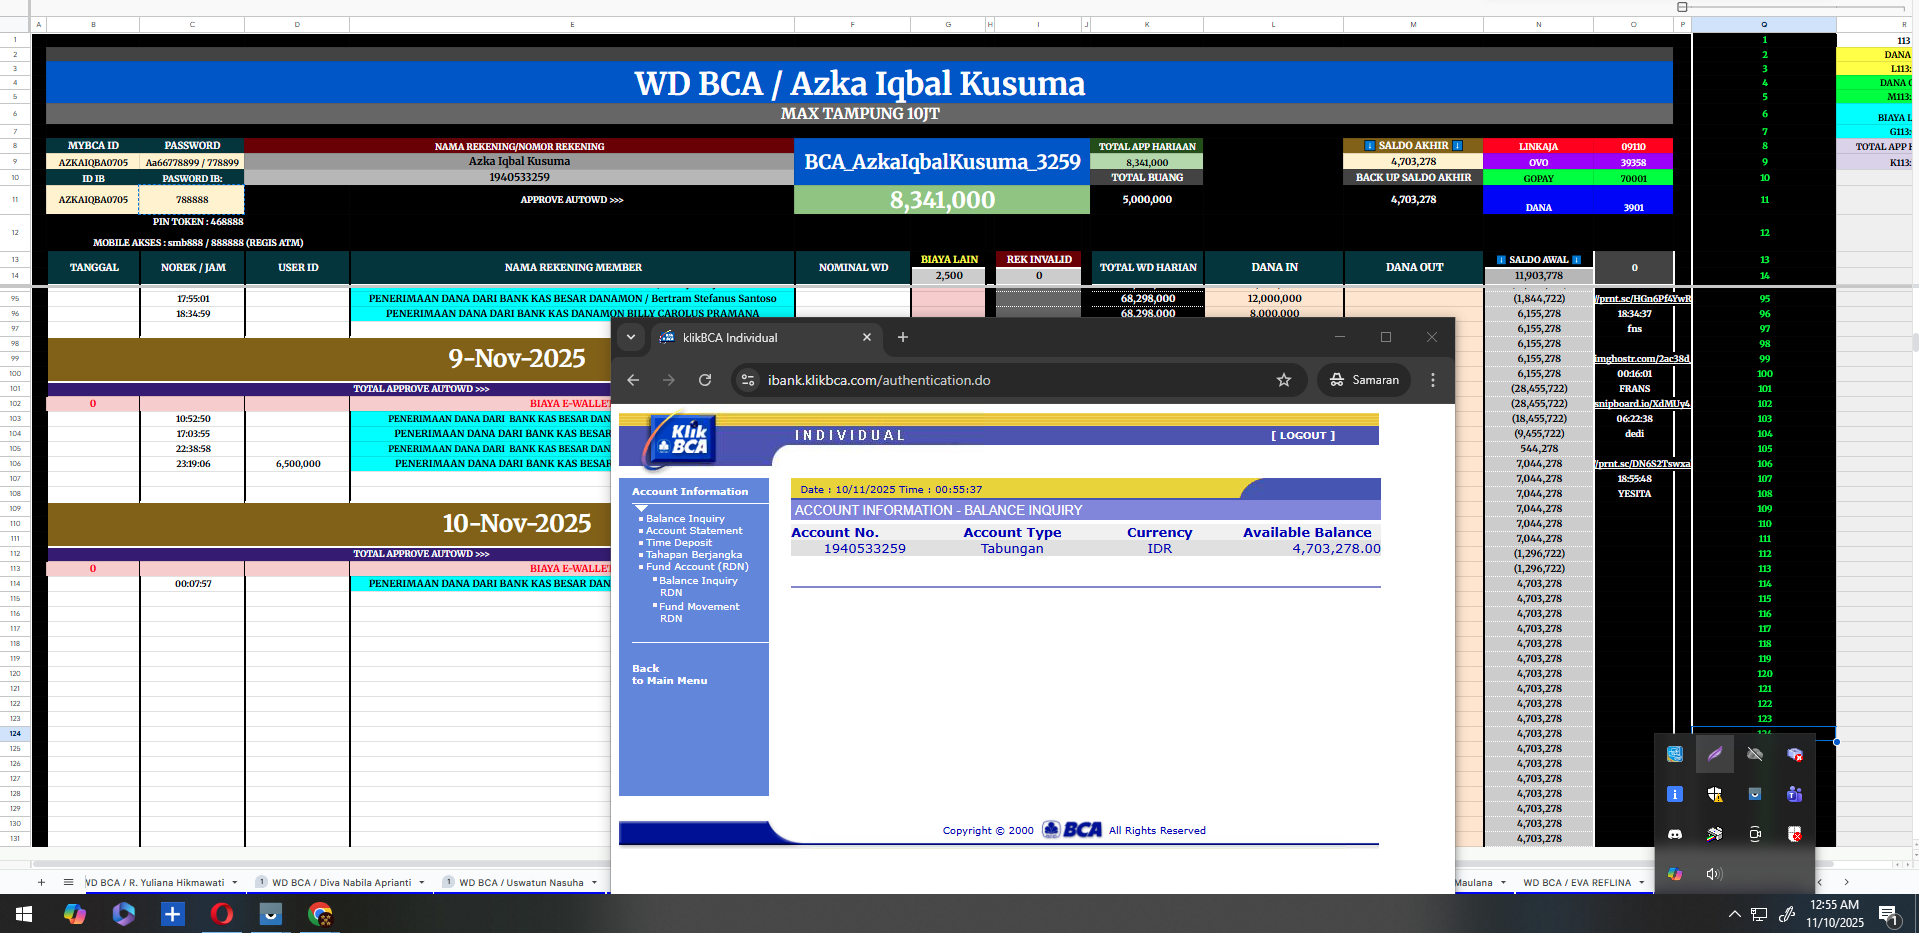The height and width of the screenshot is (933, 1919).
Task: Click the network status icon in taskbar
Action: 1759,914
